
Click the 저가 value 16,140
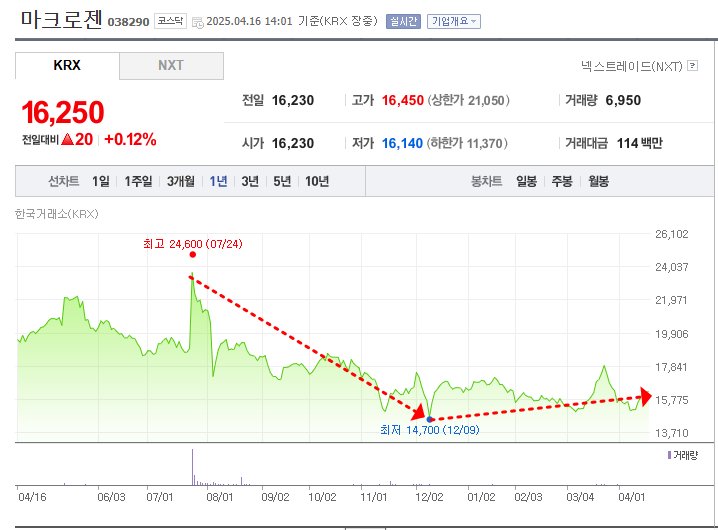[x=402, y=143]
